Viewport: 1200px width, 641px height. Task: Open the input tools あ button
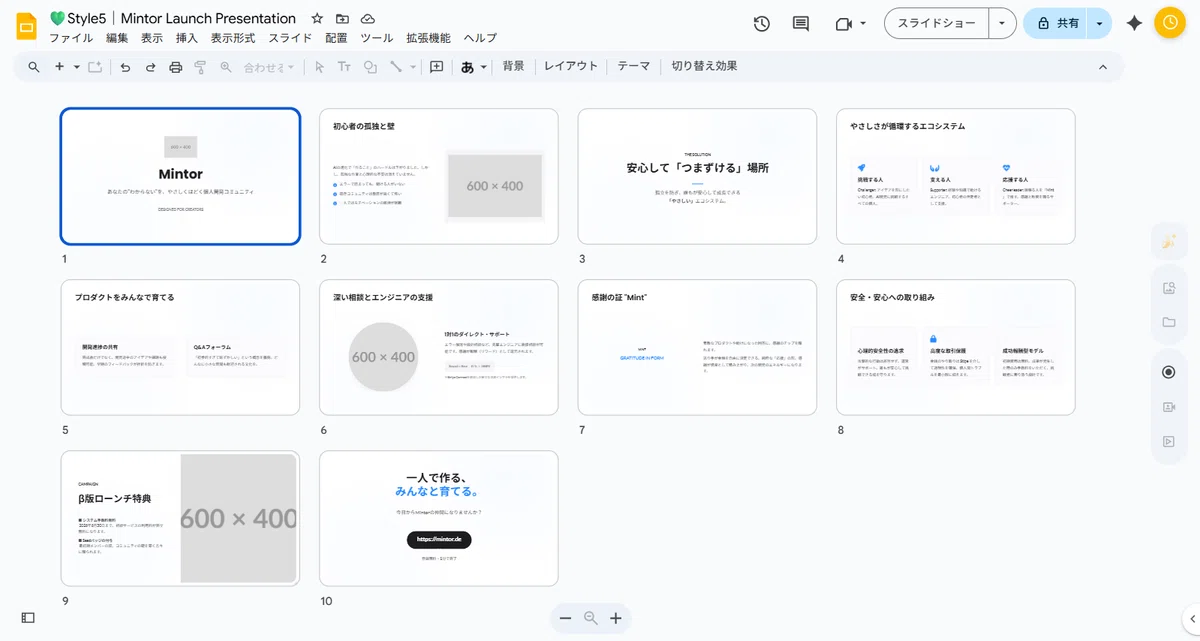coord(467,67)
